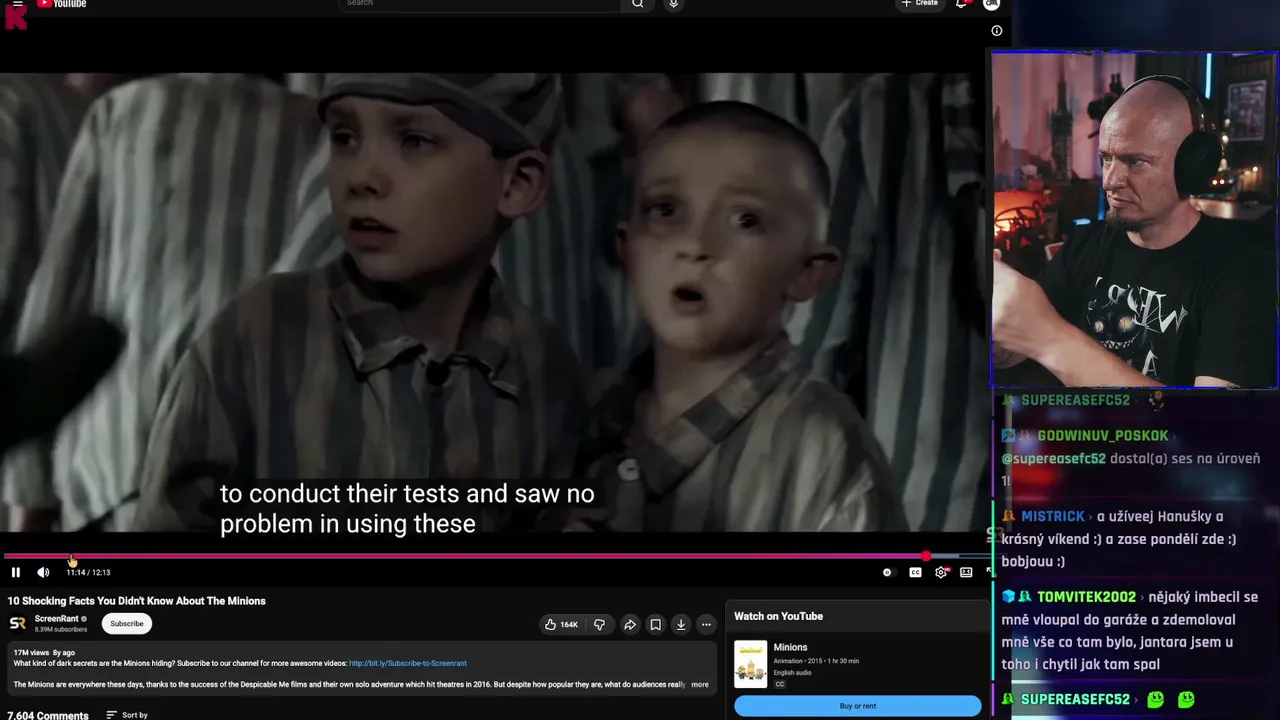The height and width of the screenshot is (720, 1280).
Task: Click username MISTRICK in chat
Action: coord(1053,517)
